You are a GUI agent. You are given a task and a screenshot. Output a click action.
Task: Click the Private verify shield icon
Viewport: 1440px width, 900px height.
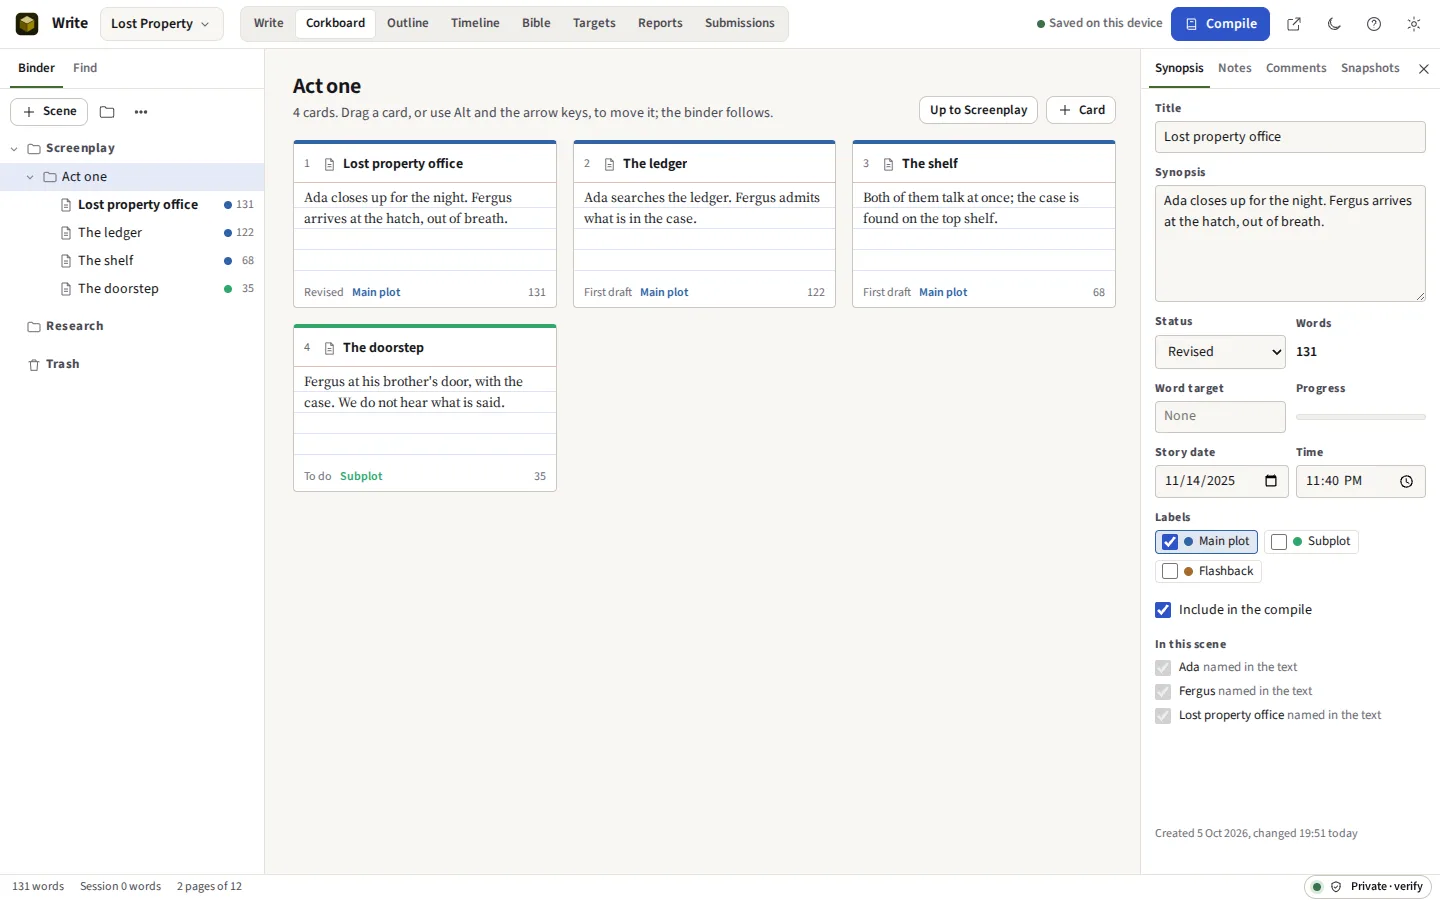(x=1336, y=887)
